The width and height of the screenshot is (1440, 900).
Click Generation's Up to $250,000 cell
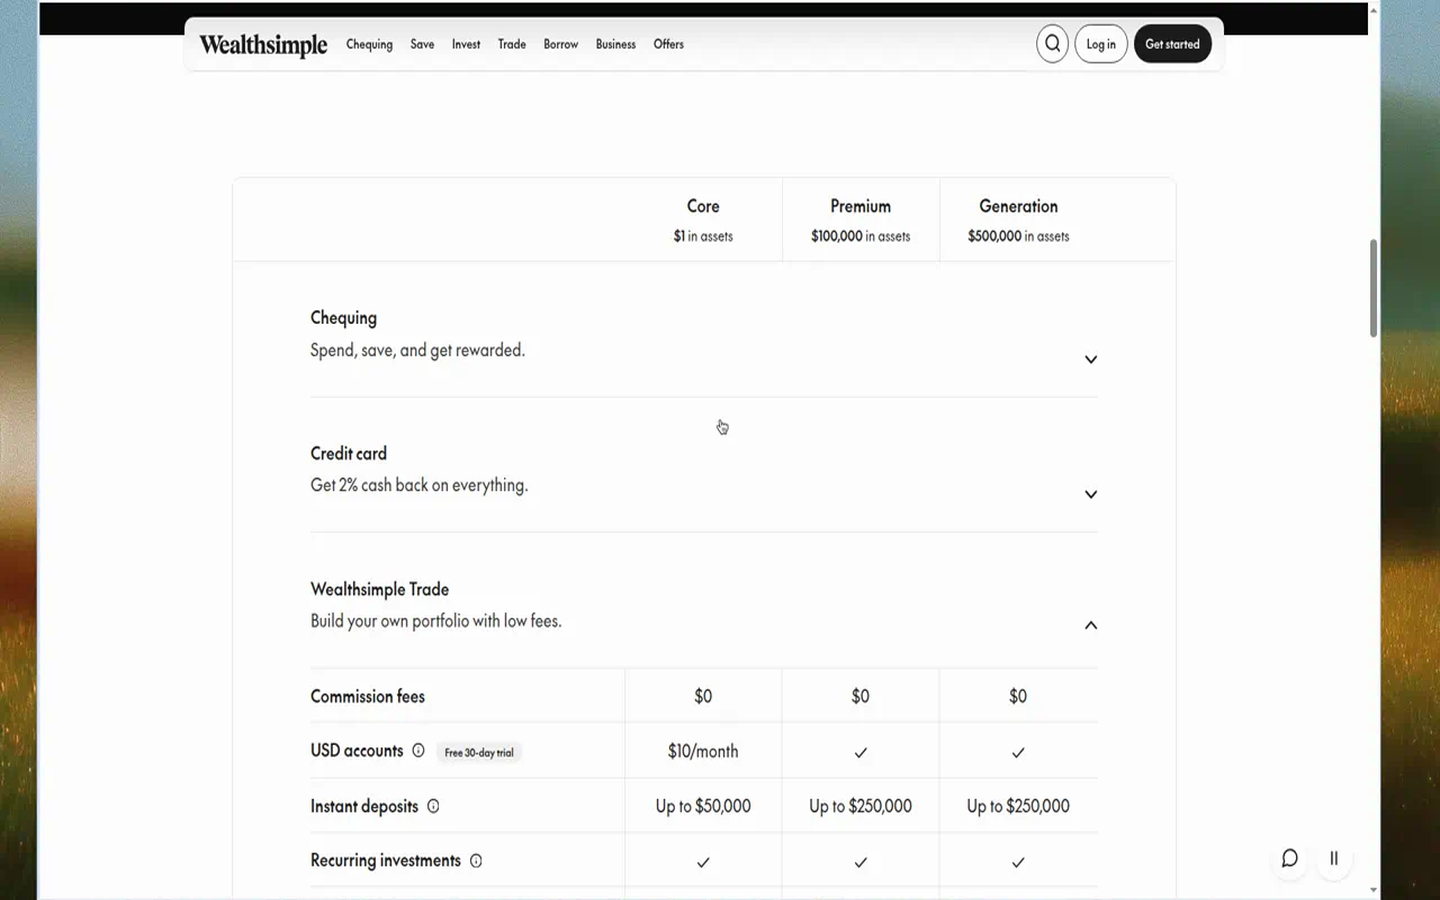[1018, 806]
